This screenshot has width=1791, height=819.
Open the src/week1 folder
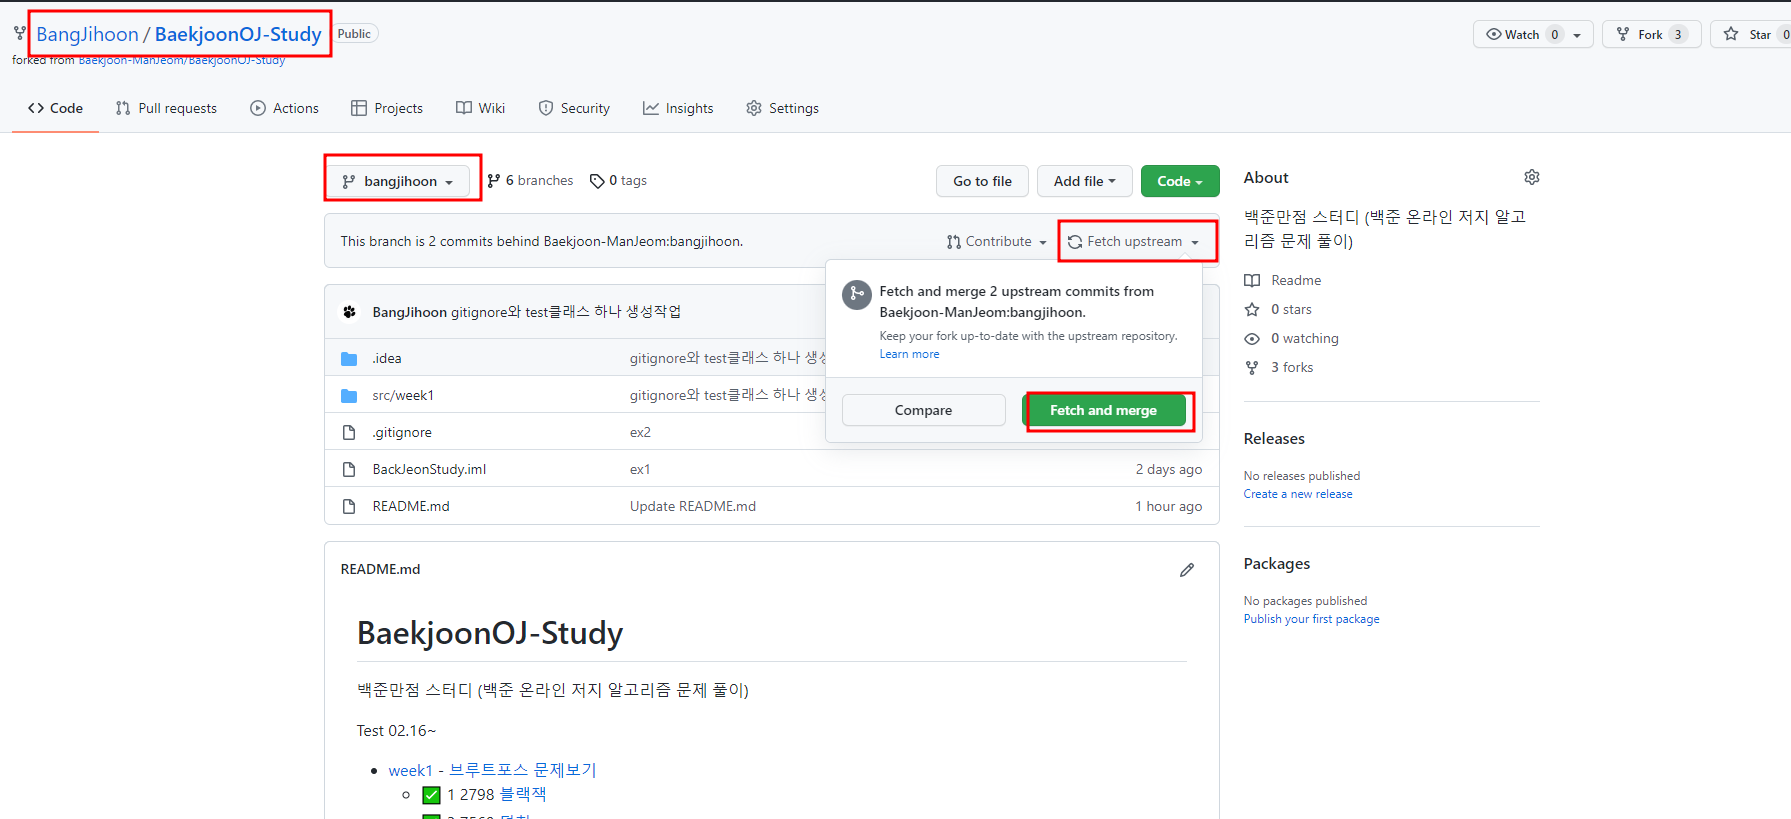pyautogui.click(x=403, y=395)
